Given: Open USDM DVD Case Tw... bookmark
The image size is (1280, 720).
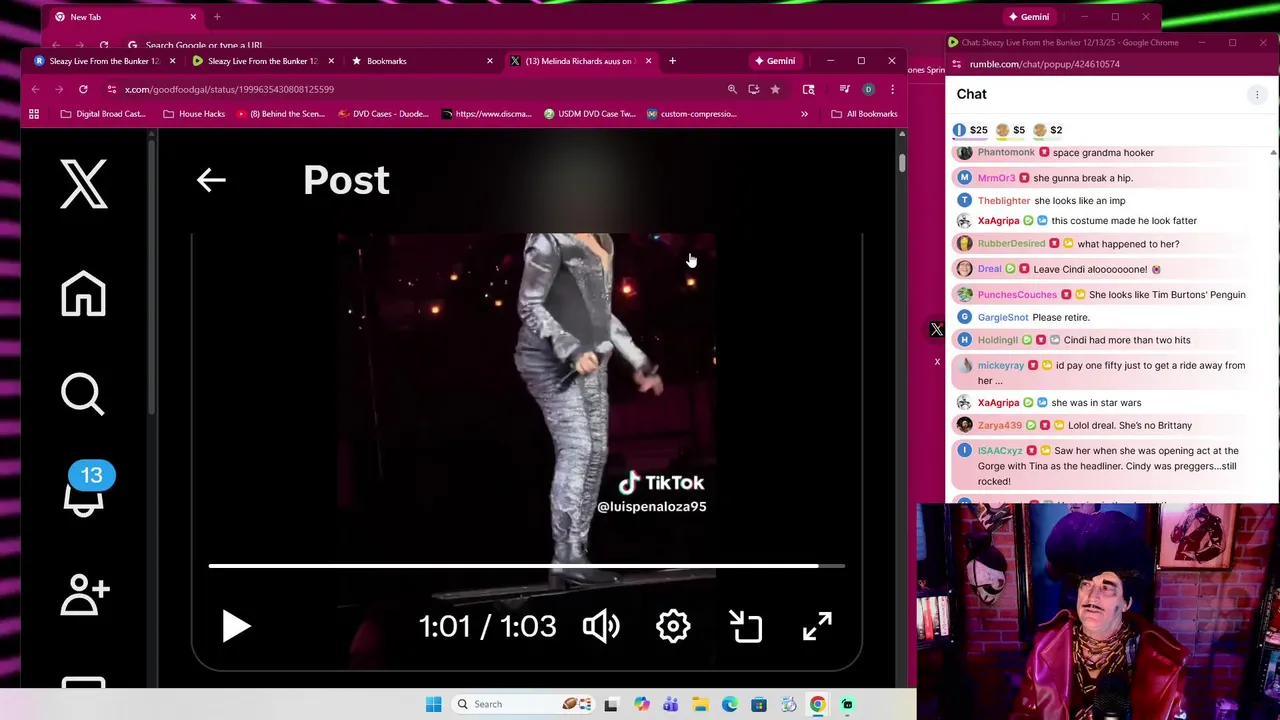Looking at the screenshot, I should tap(589, 114).
